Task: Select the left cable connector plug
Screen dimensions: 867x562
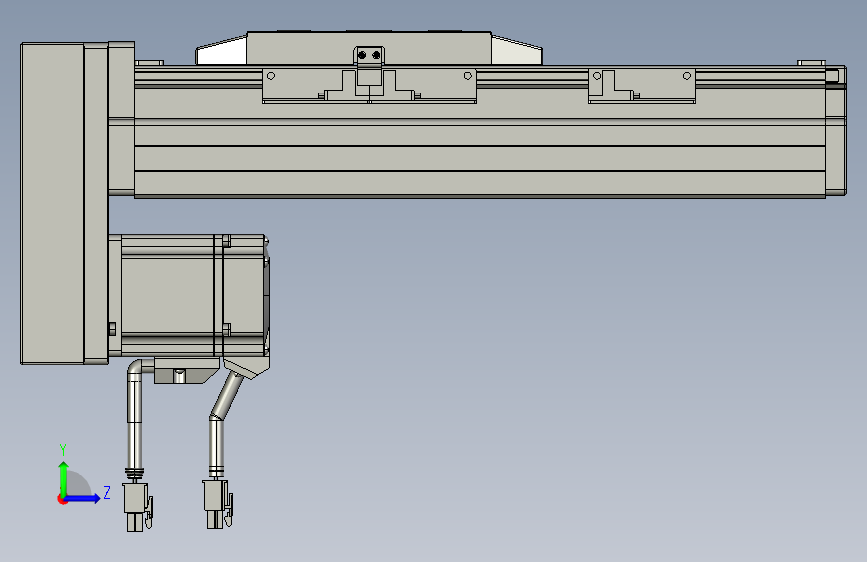Action: [x=137, y=507]
